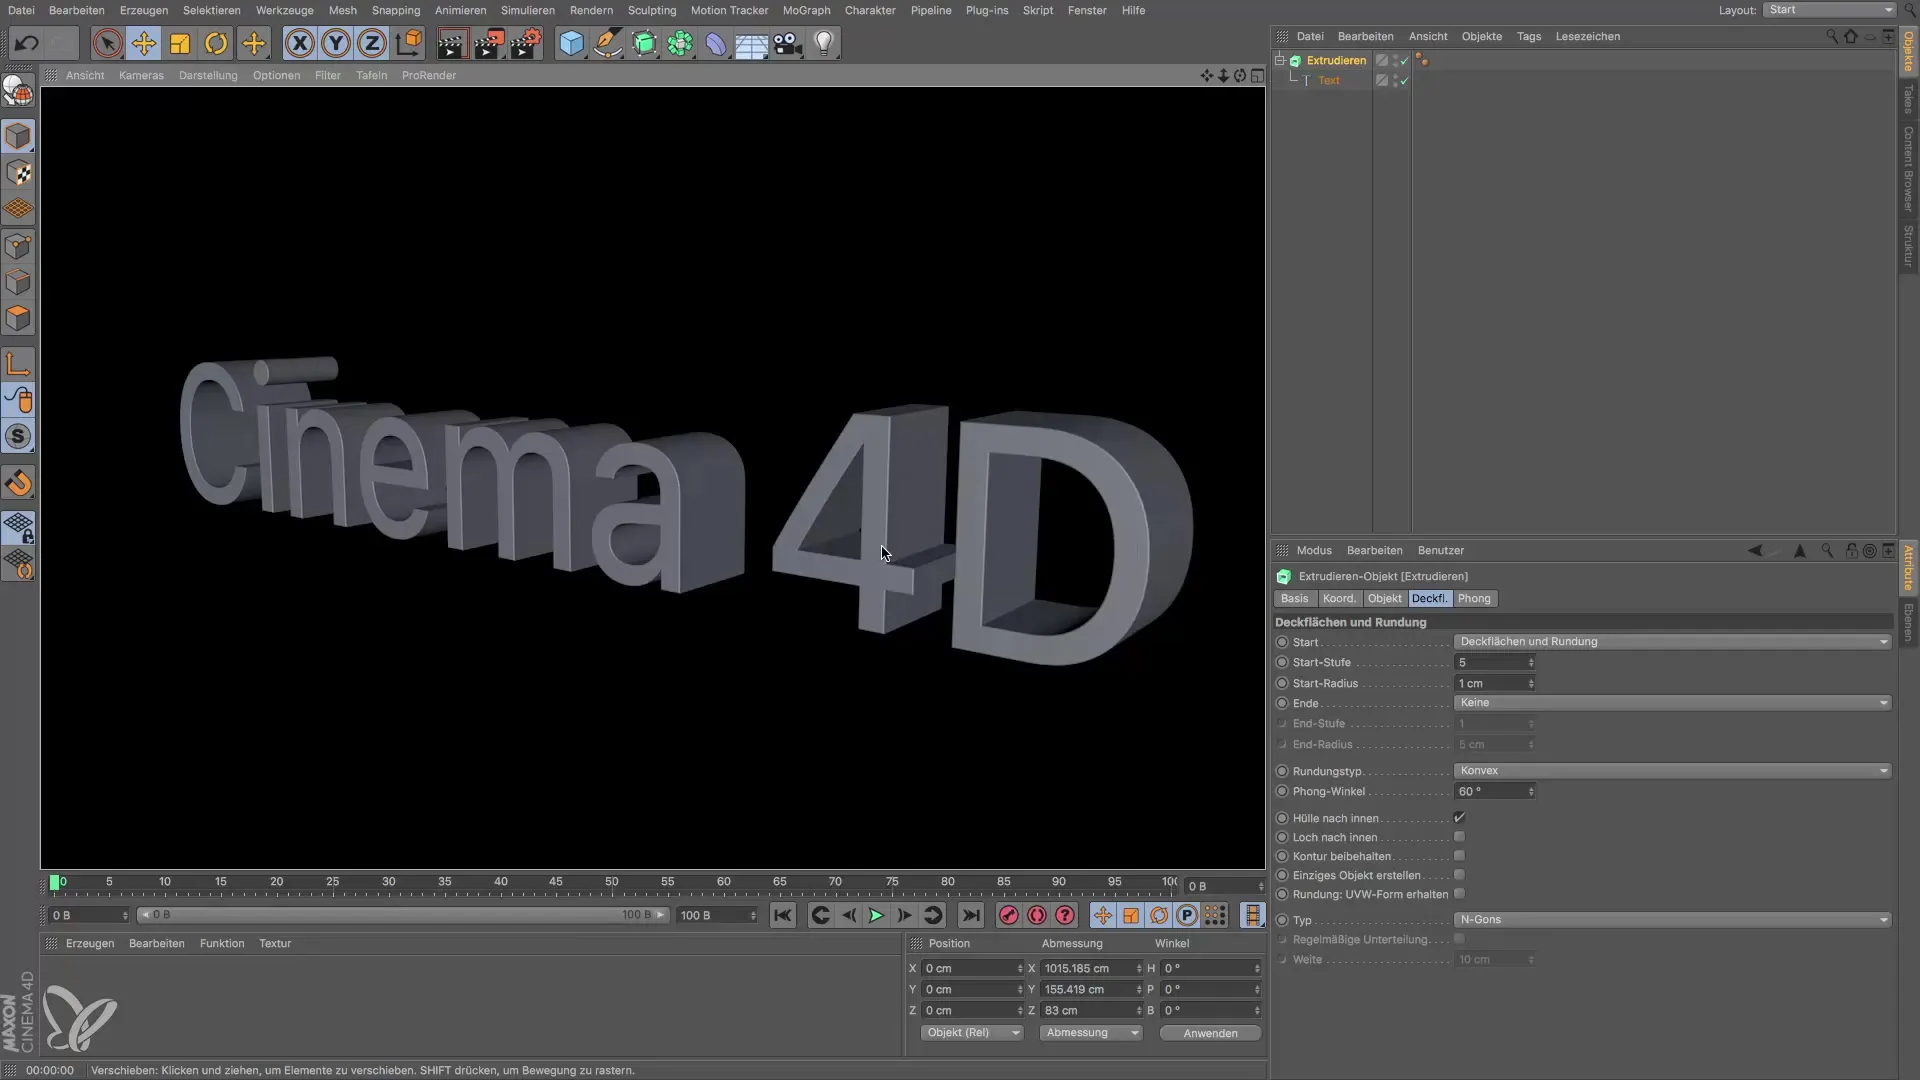
Task: Open the Ende caps dropdown
Action: pyautogui.click(x=1672, y=703)
